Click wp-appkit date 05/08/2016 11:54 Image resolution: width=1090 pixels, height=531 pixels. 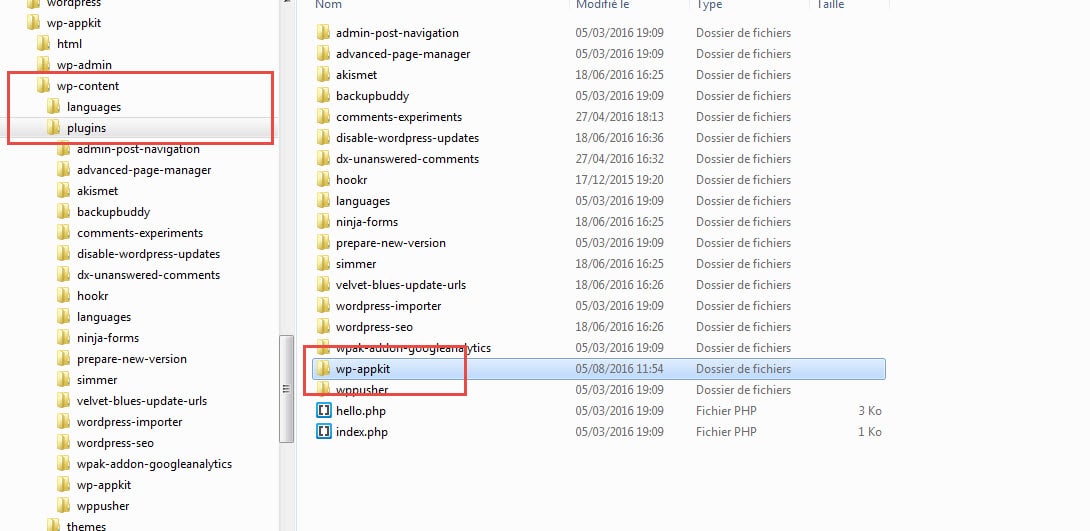(619, 369)
